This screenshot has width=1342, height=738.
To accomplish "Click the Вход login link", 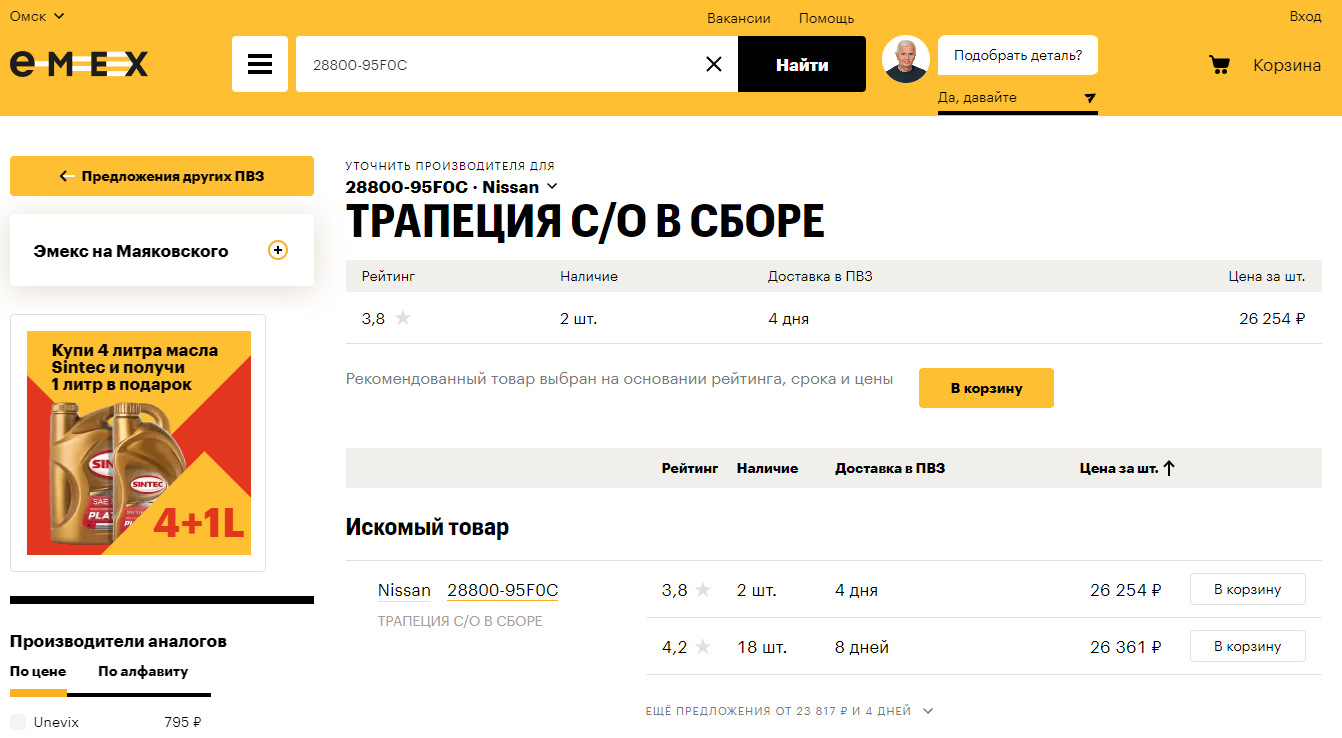I will tap(1305, 16).
